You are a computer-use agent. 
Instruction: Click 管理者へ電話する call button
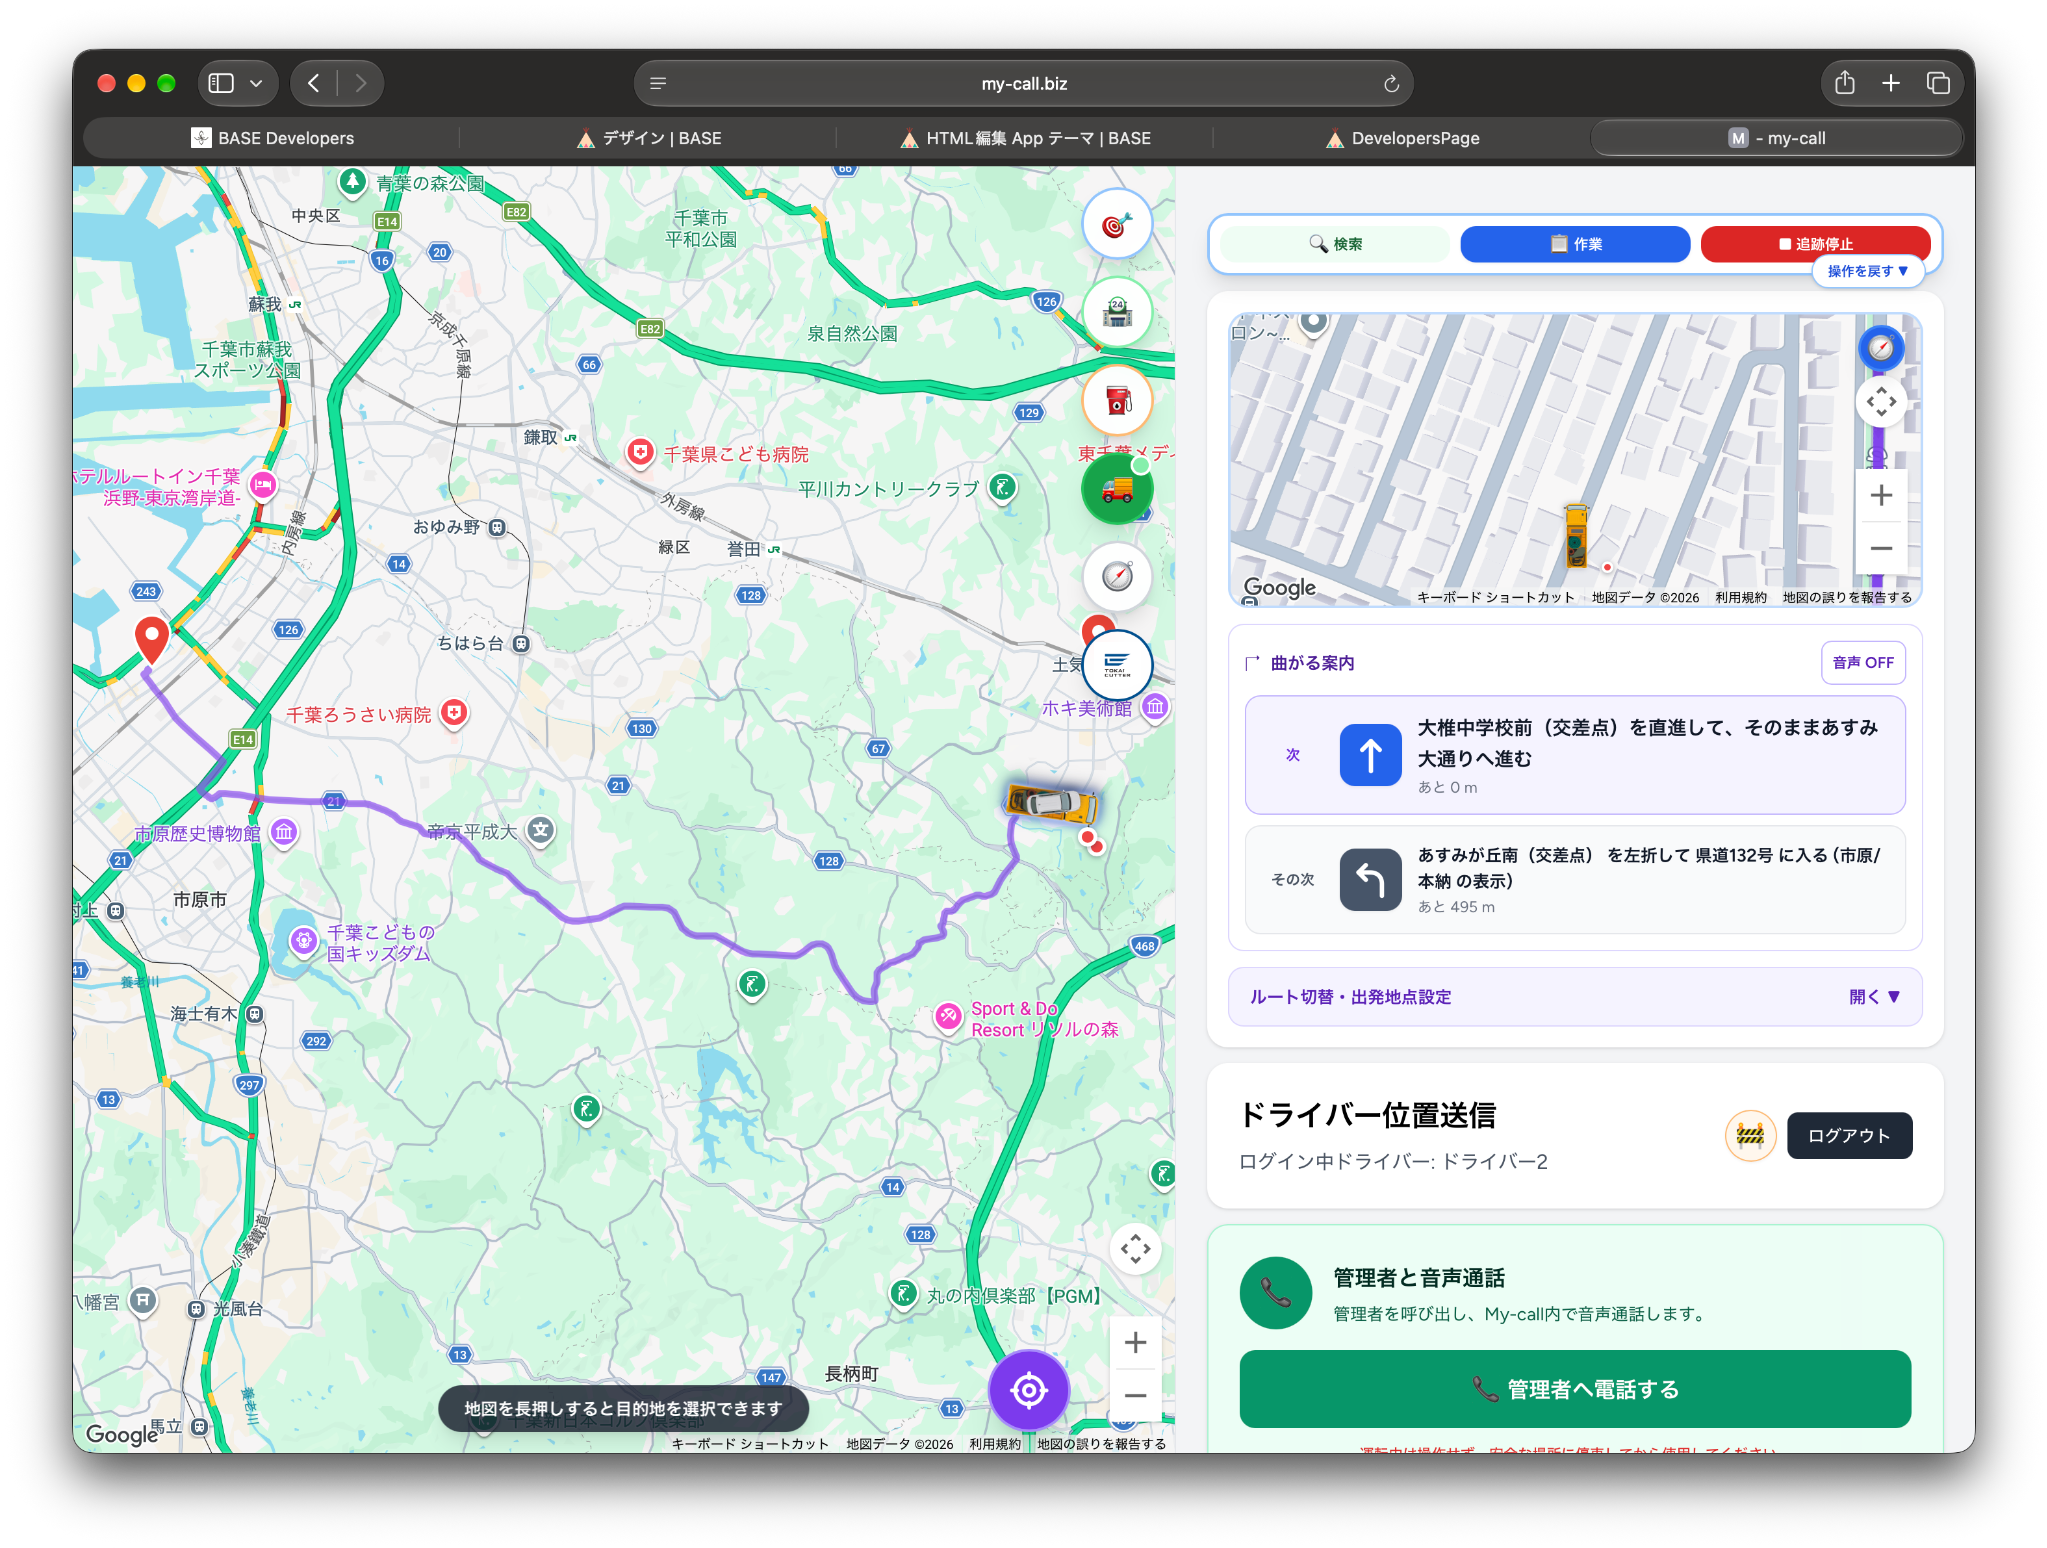[1575, 1389]
